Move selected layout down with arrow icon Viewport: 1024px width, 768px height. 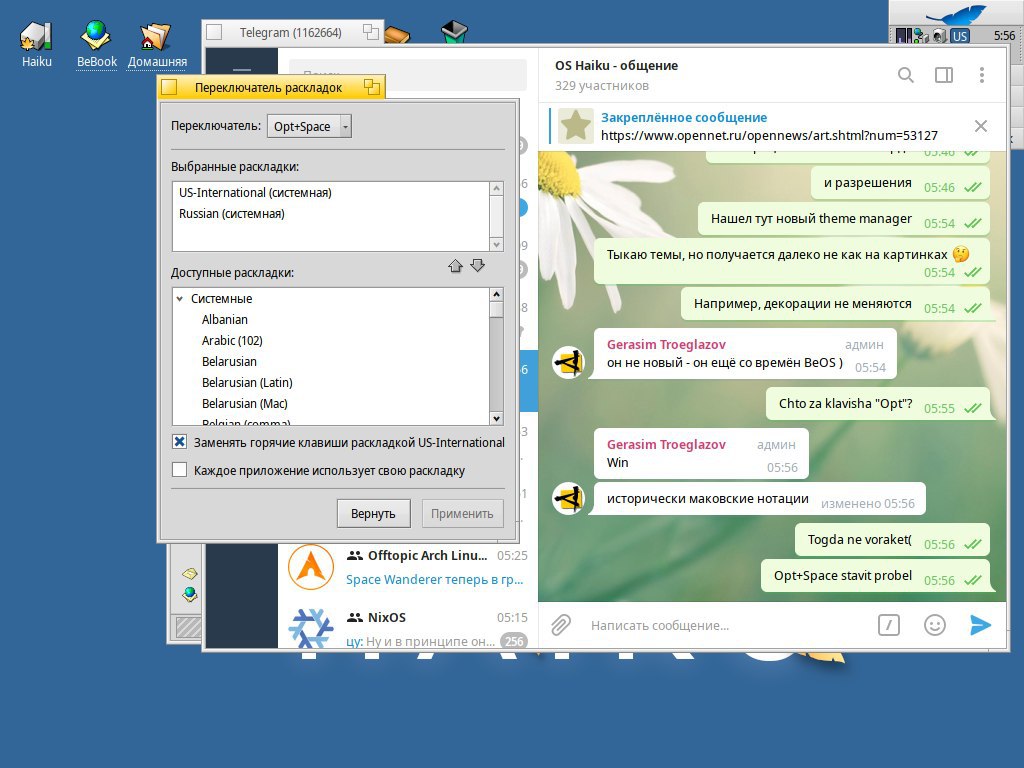tap(477, 265)
